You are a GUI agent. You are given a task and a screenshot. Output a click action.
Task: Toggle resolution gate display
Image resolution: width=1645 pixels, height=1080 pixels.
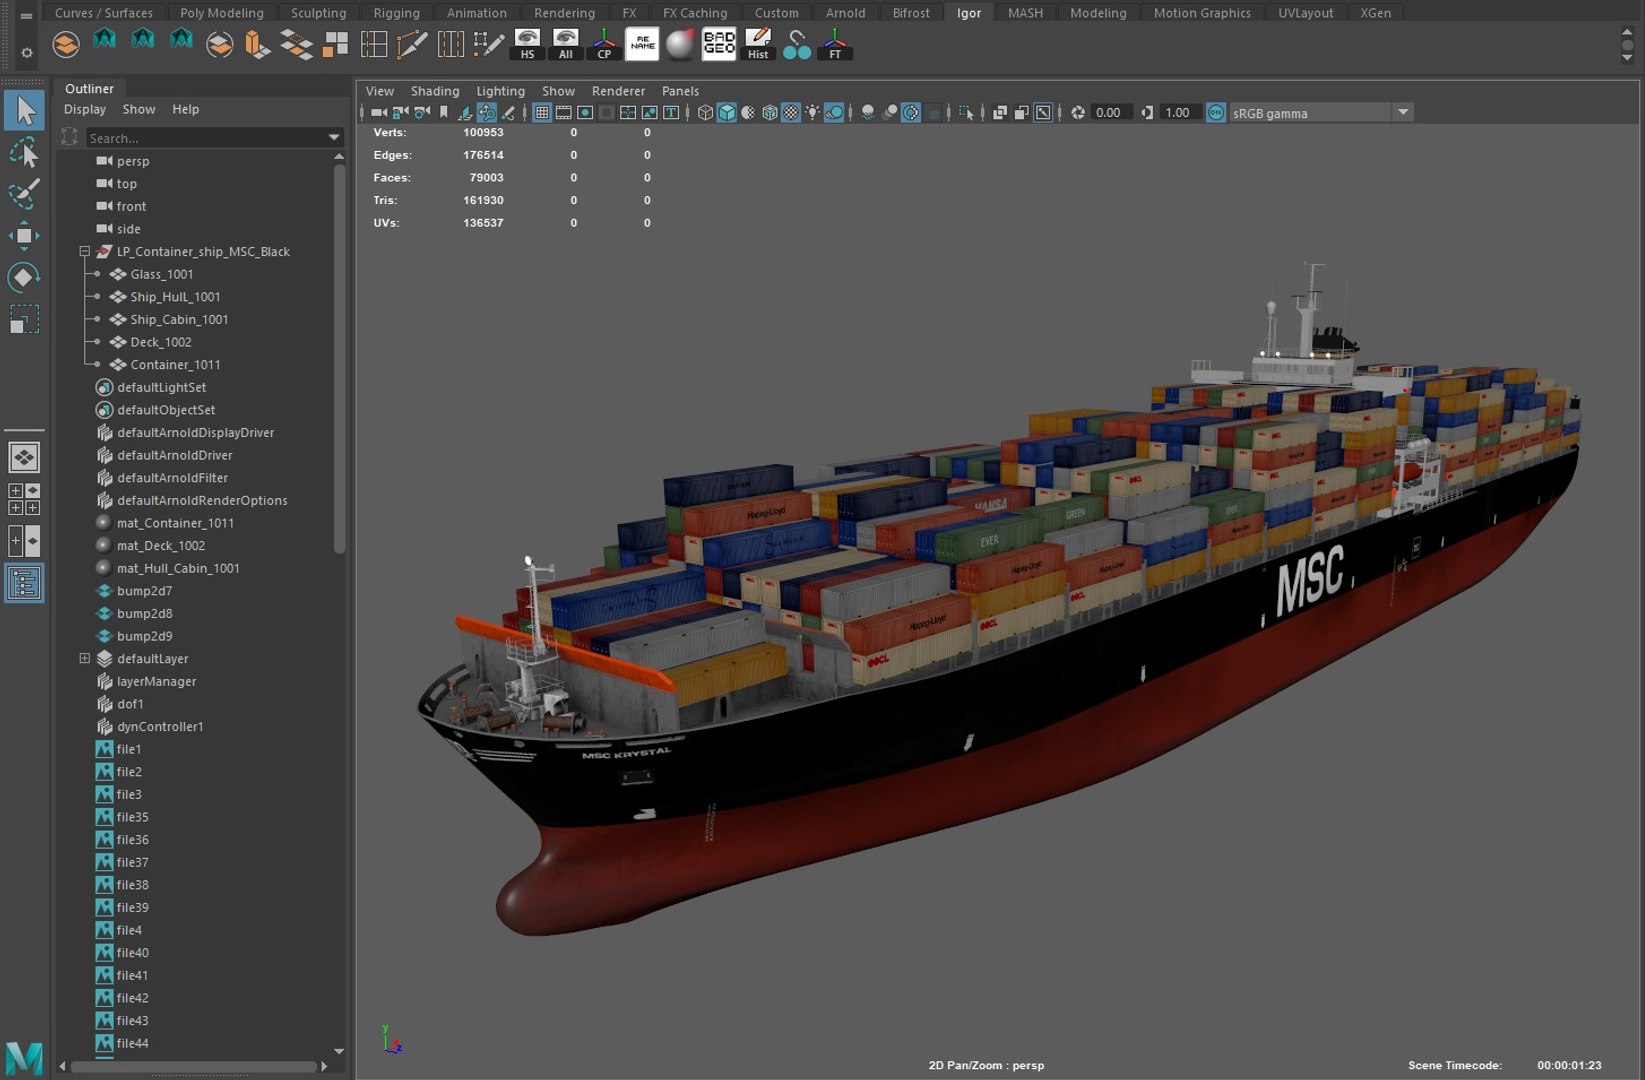click(x=586, y=113)
